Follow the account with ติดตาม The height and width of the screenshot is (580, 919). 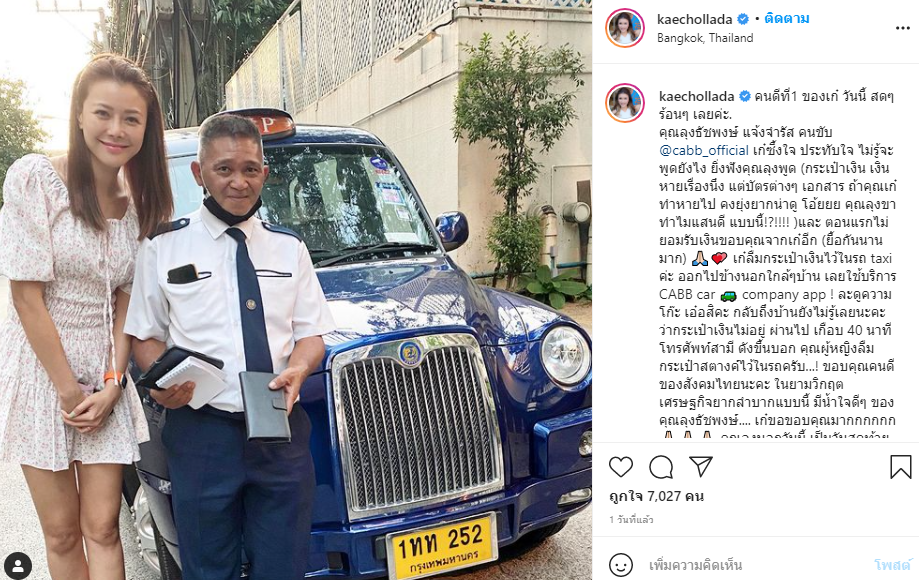(787, 19)
